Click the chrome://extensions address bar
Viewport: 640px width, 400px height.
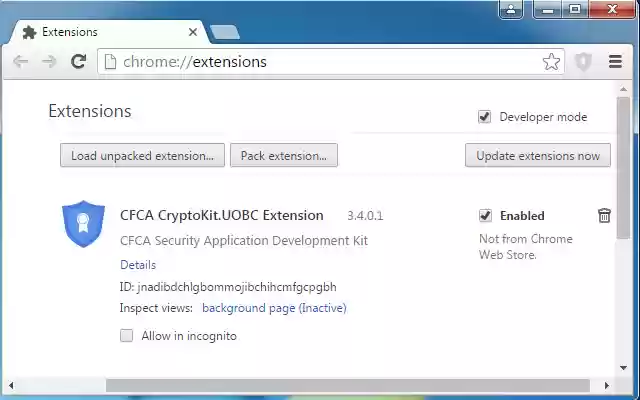tap(331, 62)
